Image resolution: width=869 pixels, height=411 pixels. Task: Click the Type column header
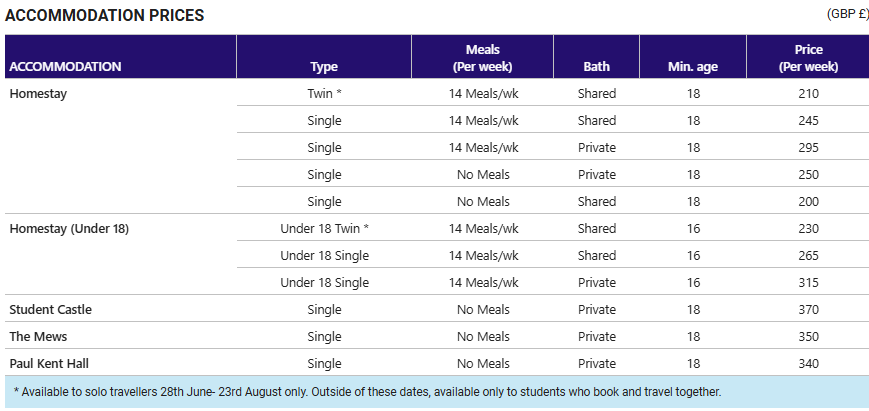click(x=324, y=66)
